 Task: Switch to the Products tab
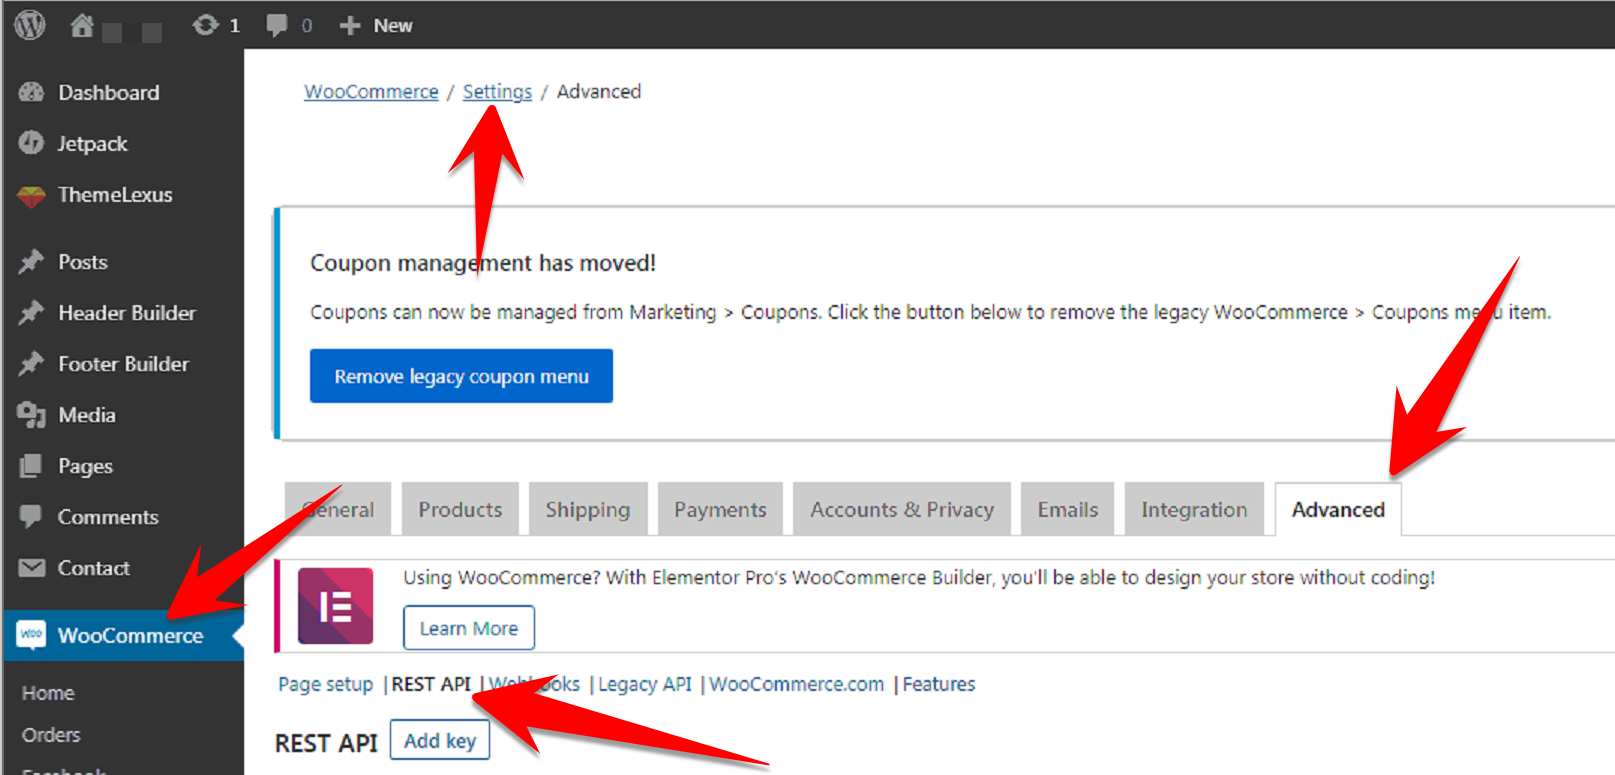(460, 509)
